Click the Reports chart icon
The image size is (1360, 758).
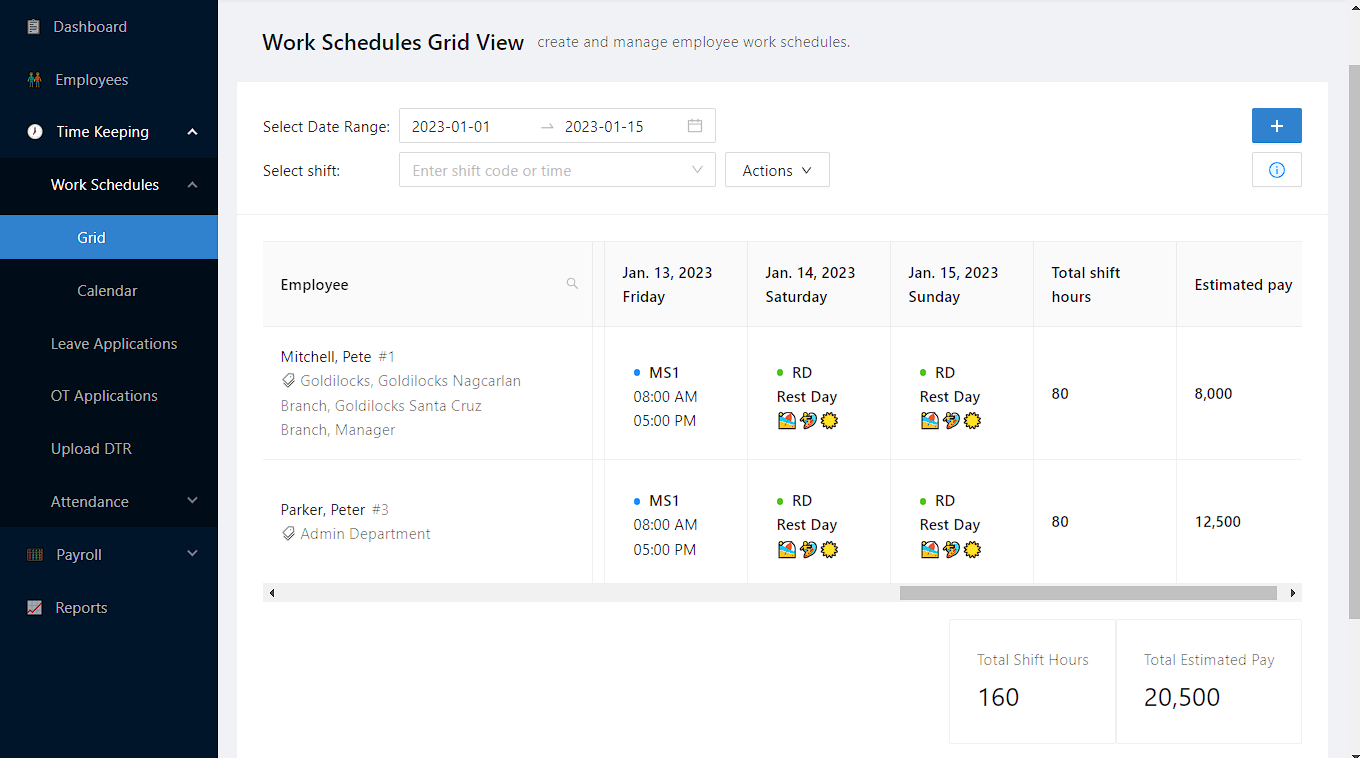tap(35, 608)
